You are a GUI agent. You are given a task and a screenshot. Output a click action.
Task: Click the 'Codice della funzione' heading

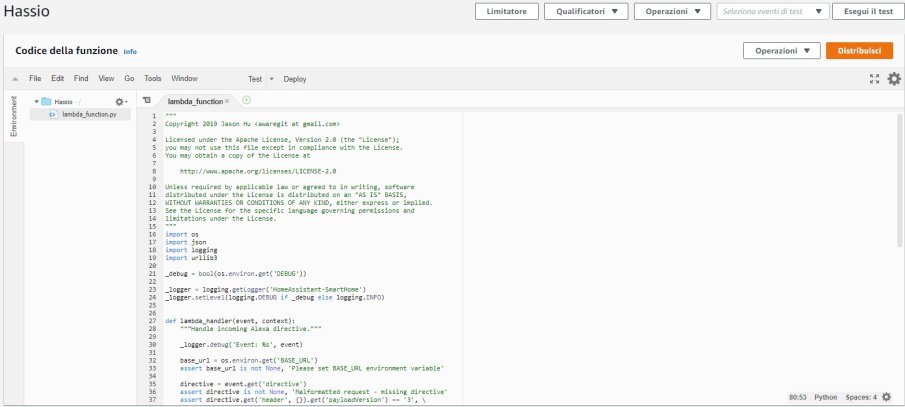point(66,51)
